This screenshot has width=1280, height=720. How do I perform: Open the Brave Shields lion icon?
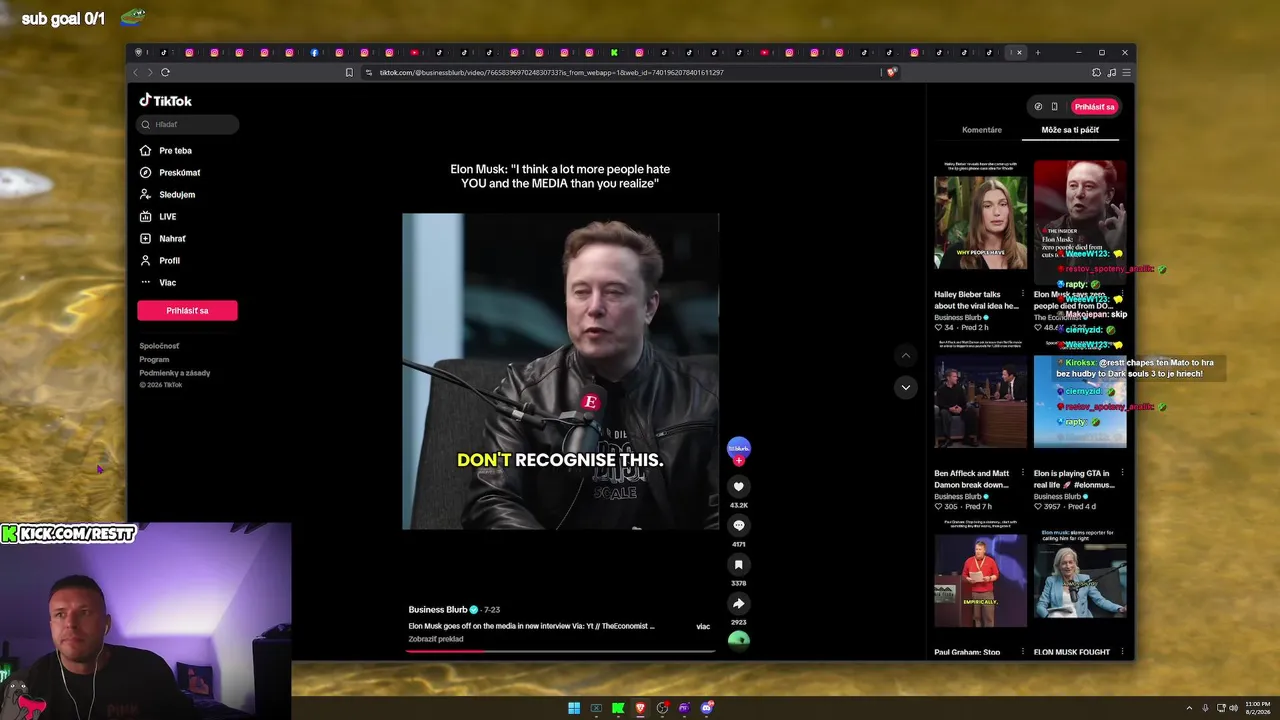coord(891,72)
